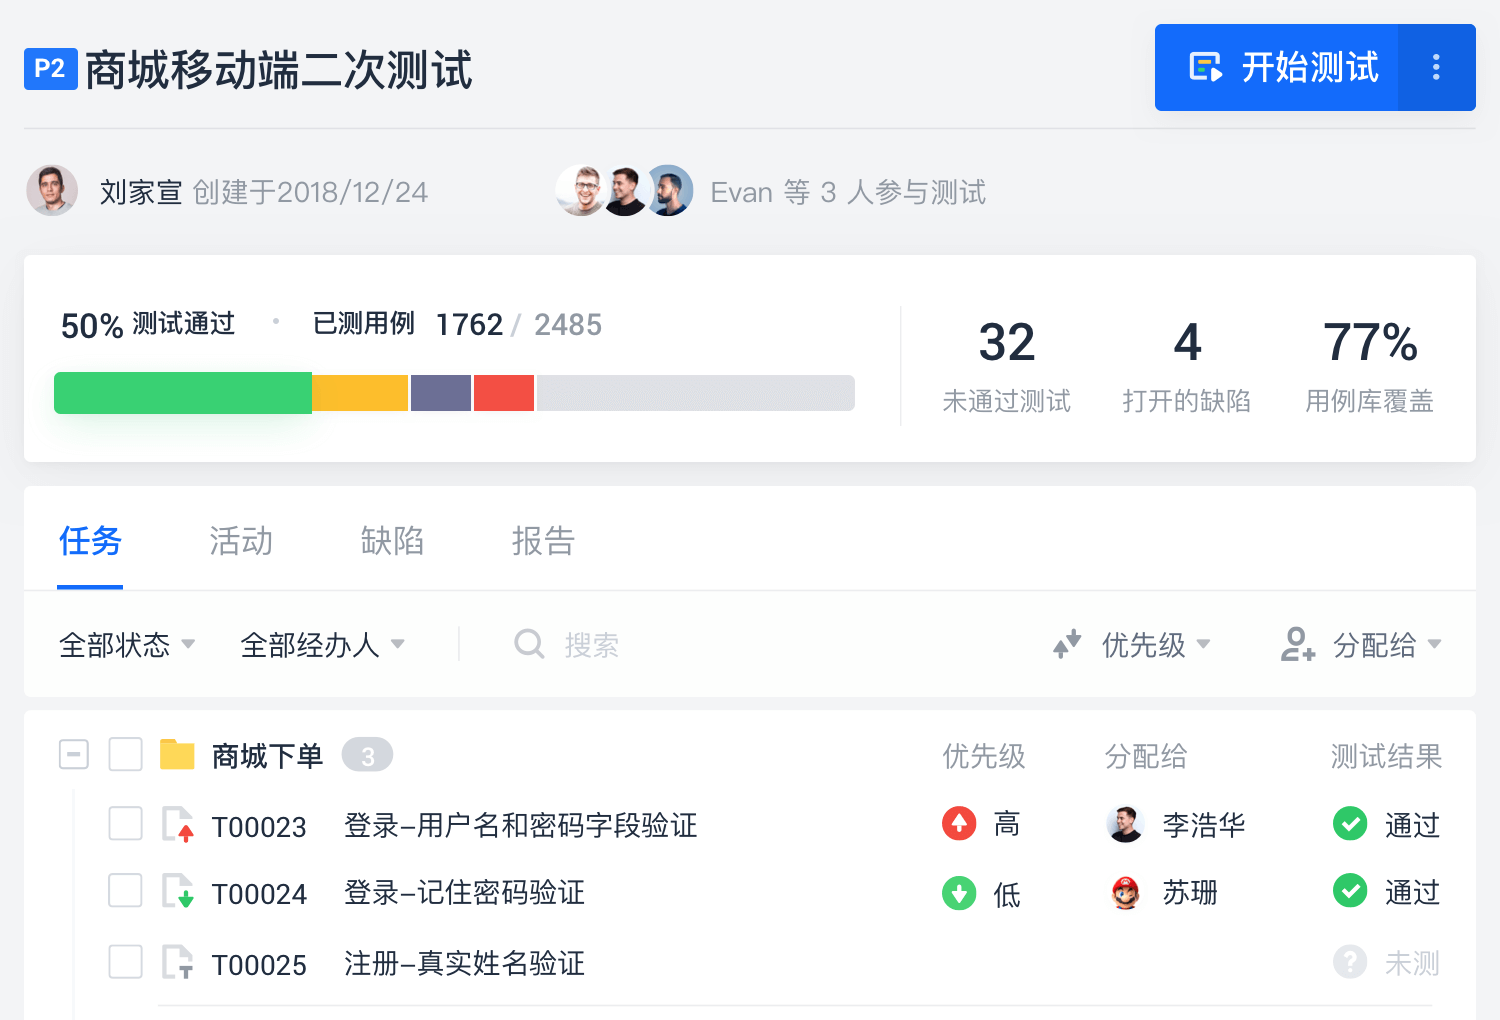Viewport: 1500px width, 1020px height.
Task: Click the T00024 case ID
Action: (x=259, y=894)
